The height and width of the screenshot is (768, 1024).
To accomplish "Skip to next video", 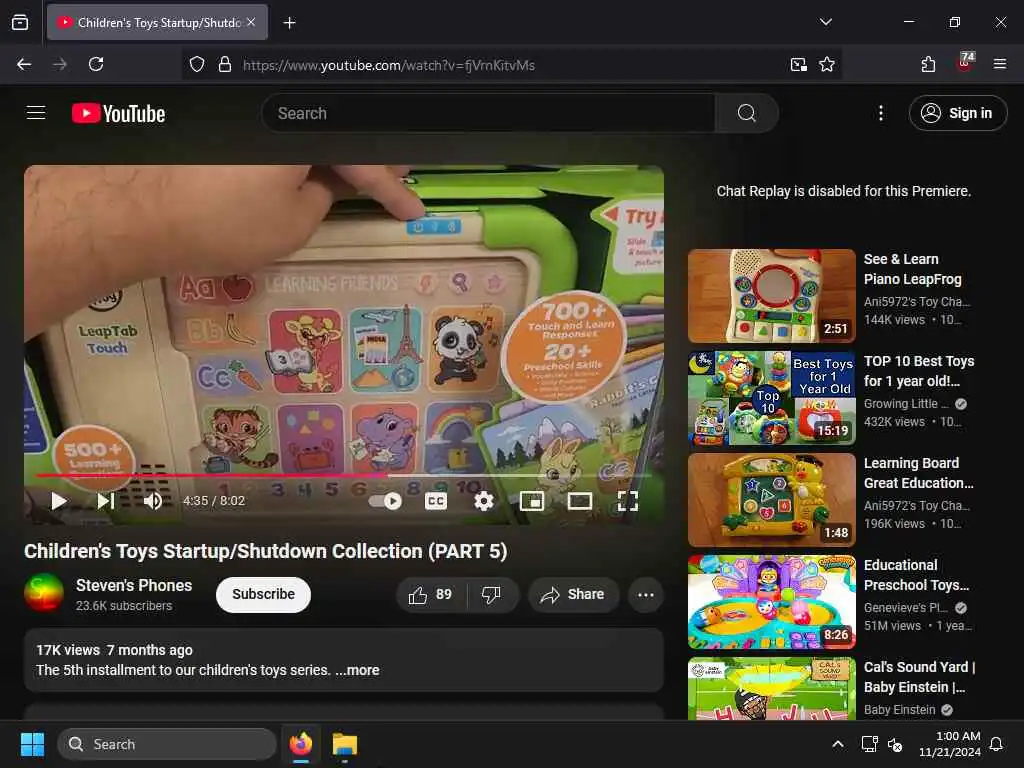I will [x=106, y=501].
